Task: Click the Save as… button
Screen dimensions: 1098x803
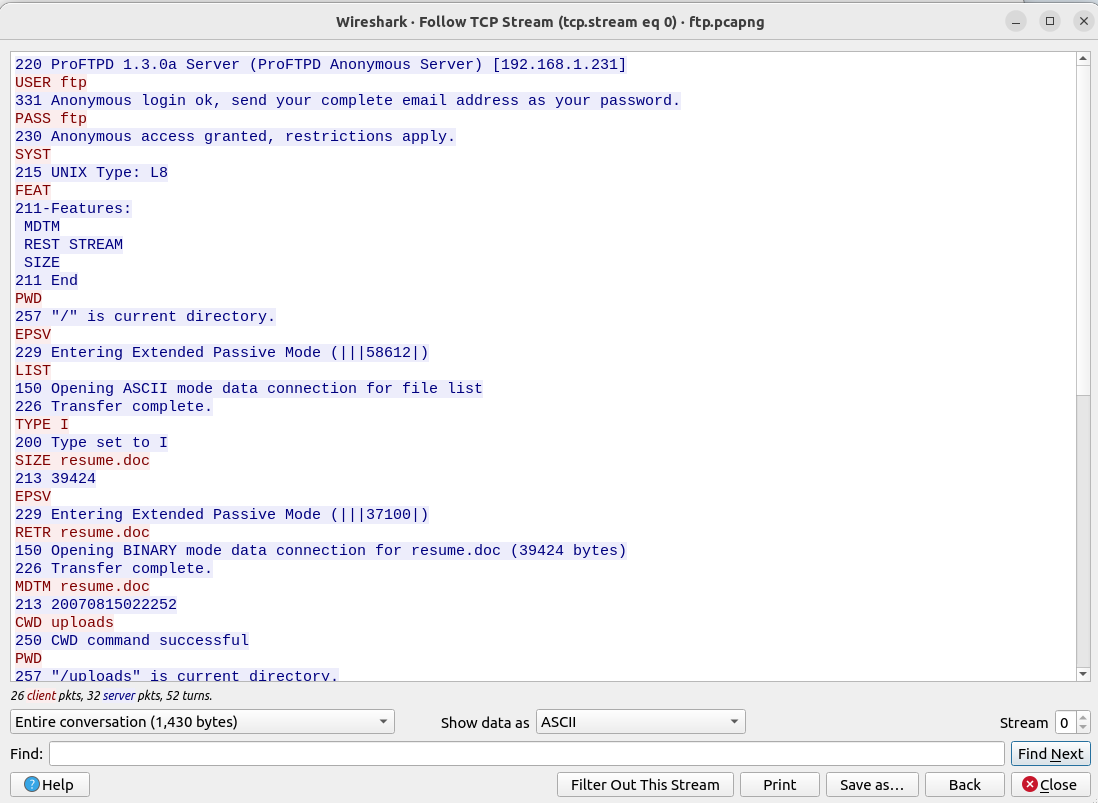Action: pos(872,784)
